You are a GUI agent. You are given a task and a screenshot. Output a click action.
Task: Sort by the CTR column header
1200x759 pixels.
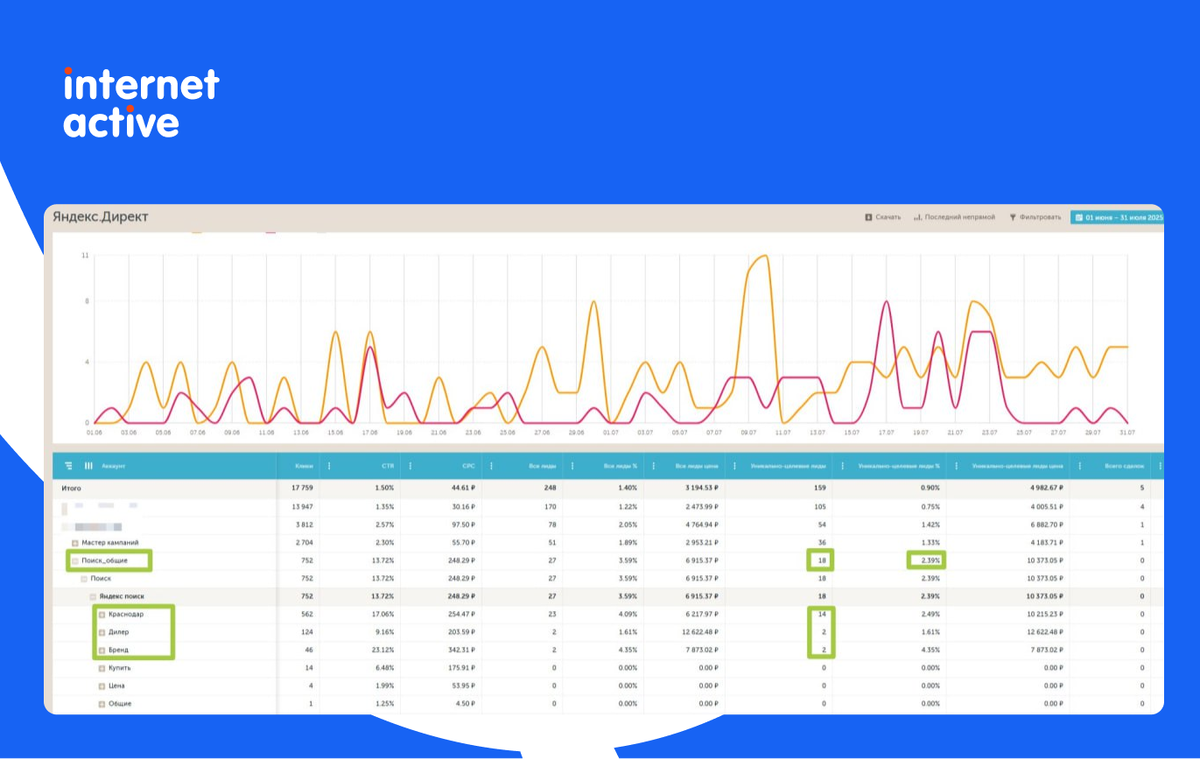pos(389,466)
